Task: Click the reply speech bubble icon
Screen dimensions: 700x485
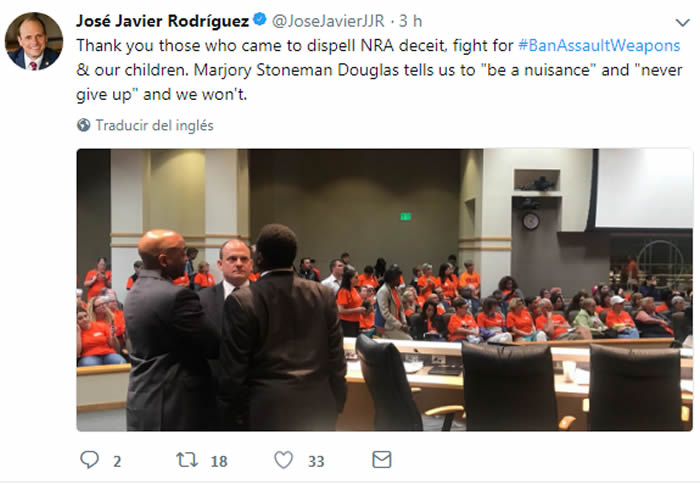Action: point(89,459)
